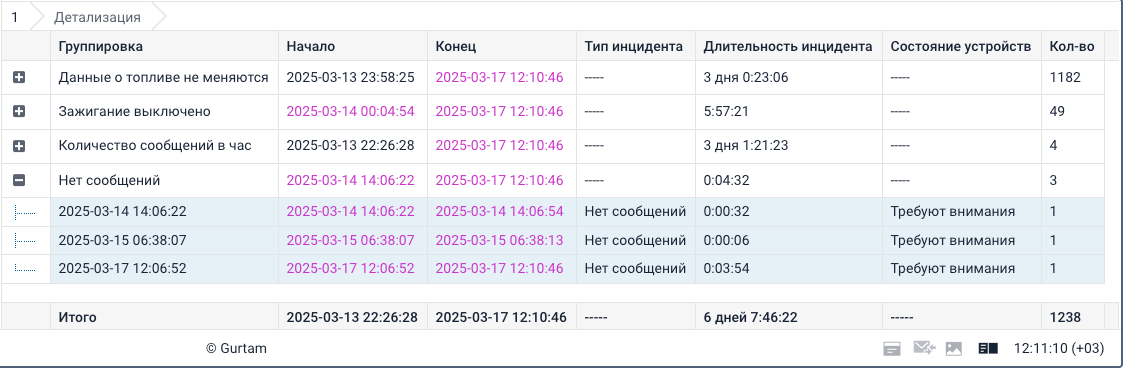
Task: Open the picture icon in the footer
Action: [953, 349]
